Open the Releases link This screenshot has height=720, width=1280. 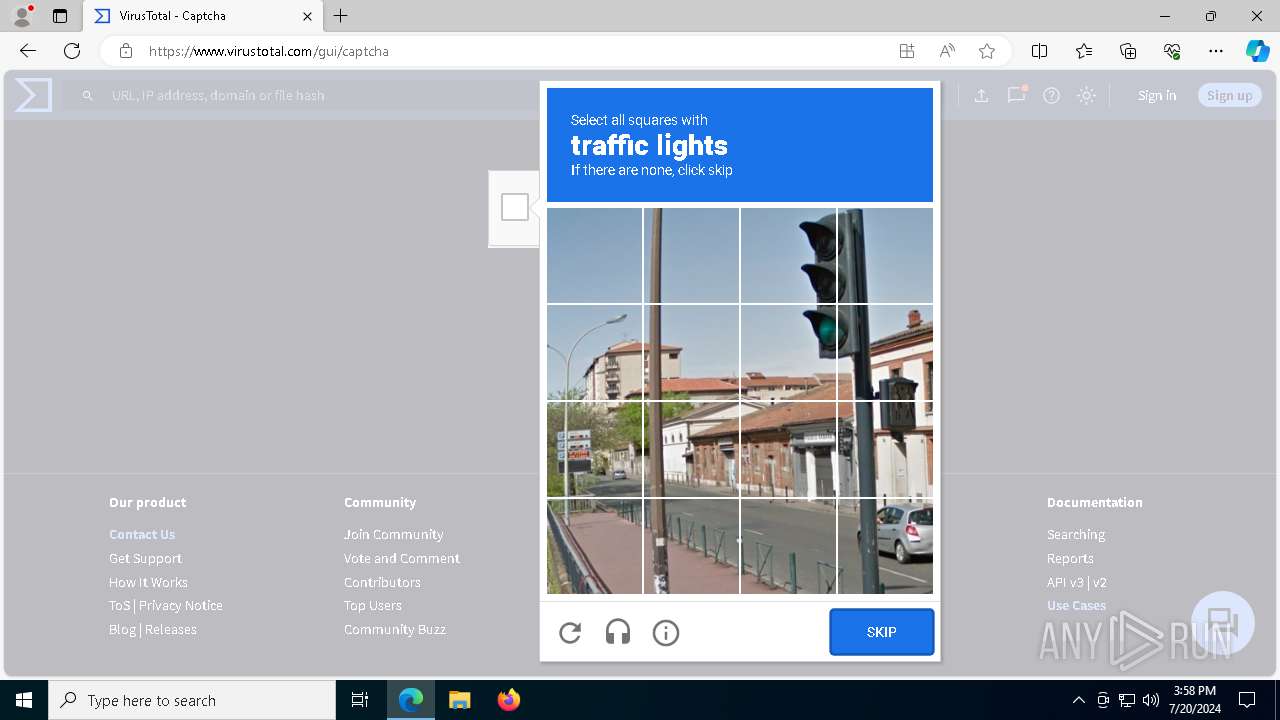click(171, 629)
